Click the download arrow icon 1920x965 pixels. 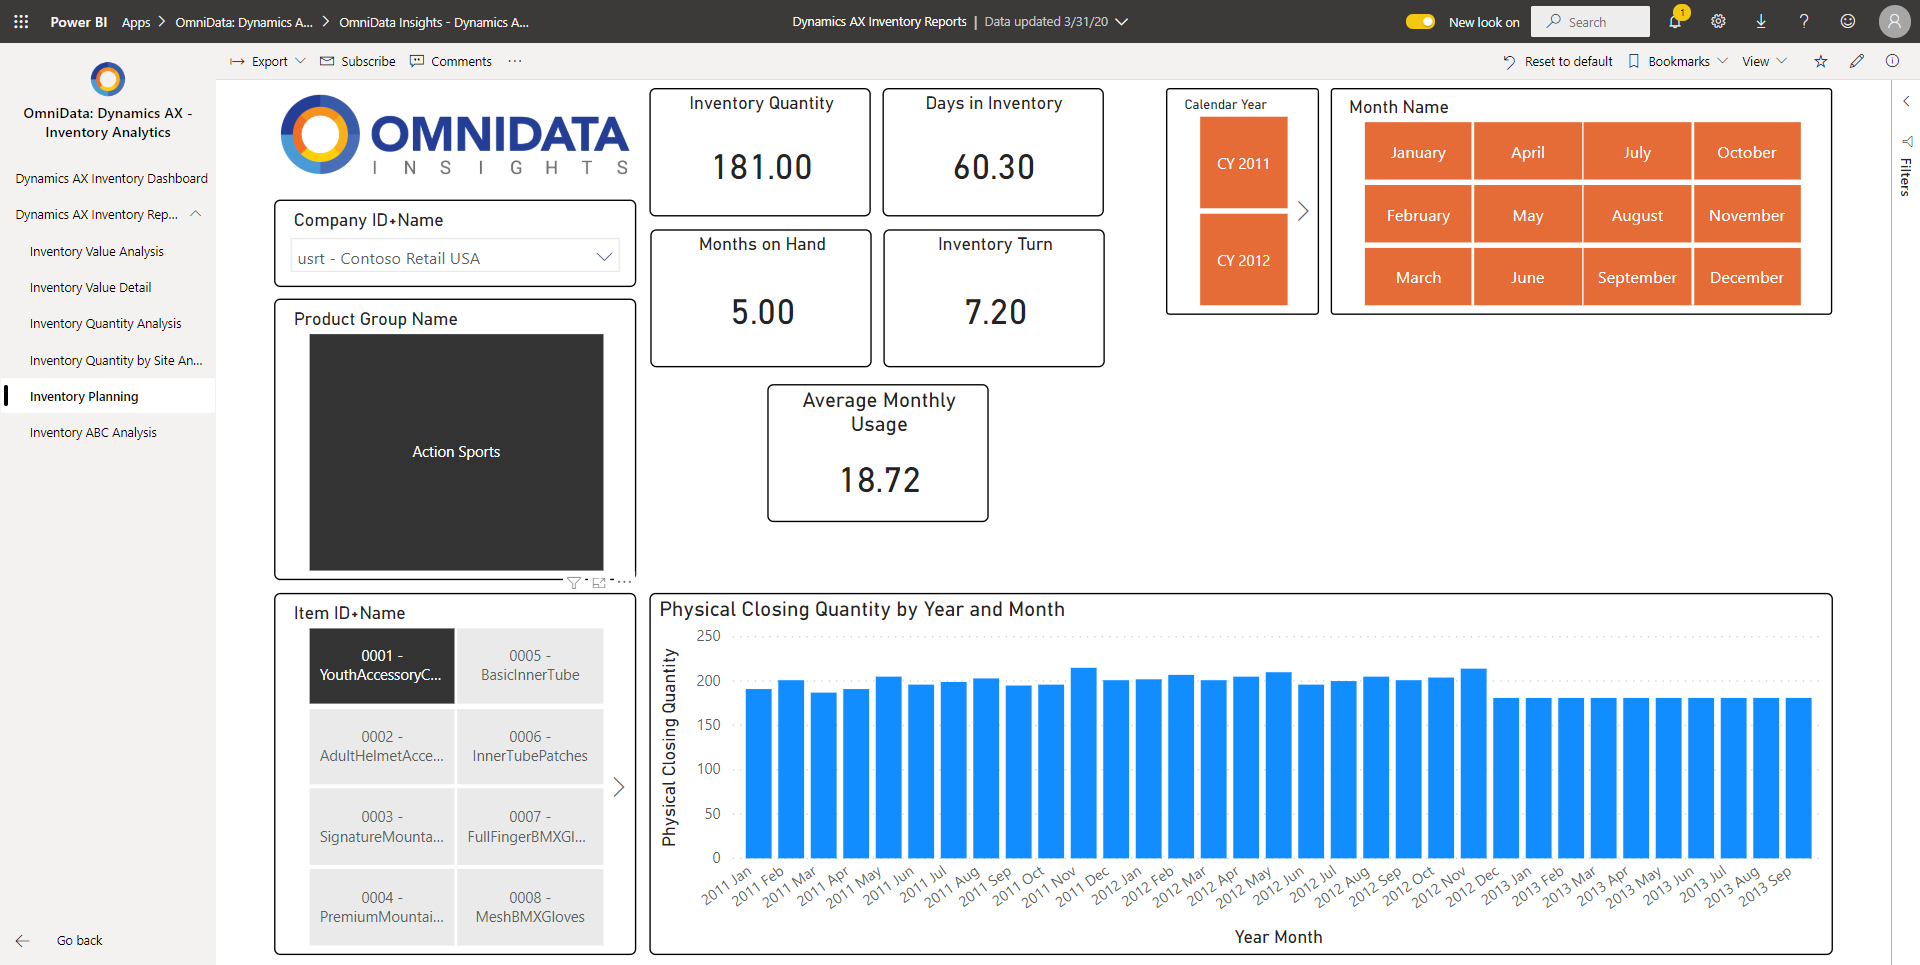(1761, 21)
